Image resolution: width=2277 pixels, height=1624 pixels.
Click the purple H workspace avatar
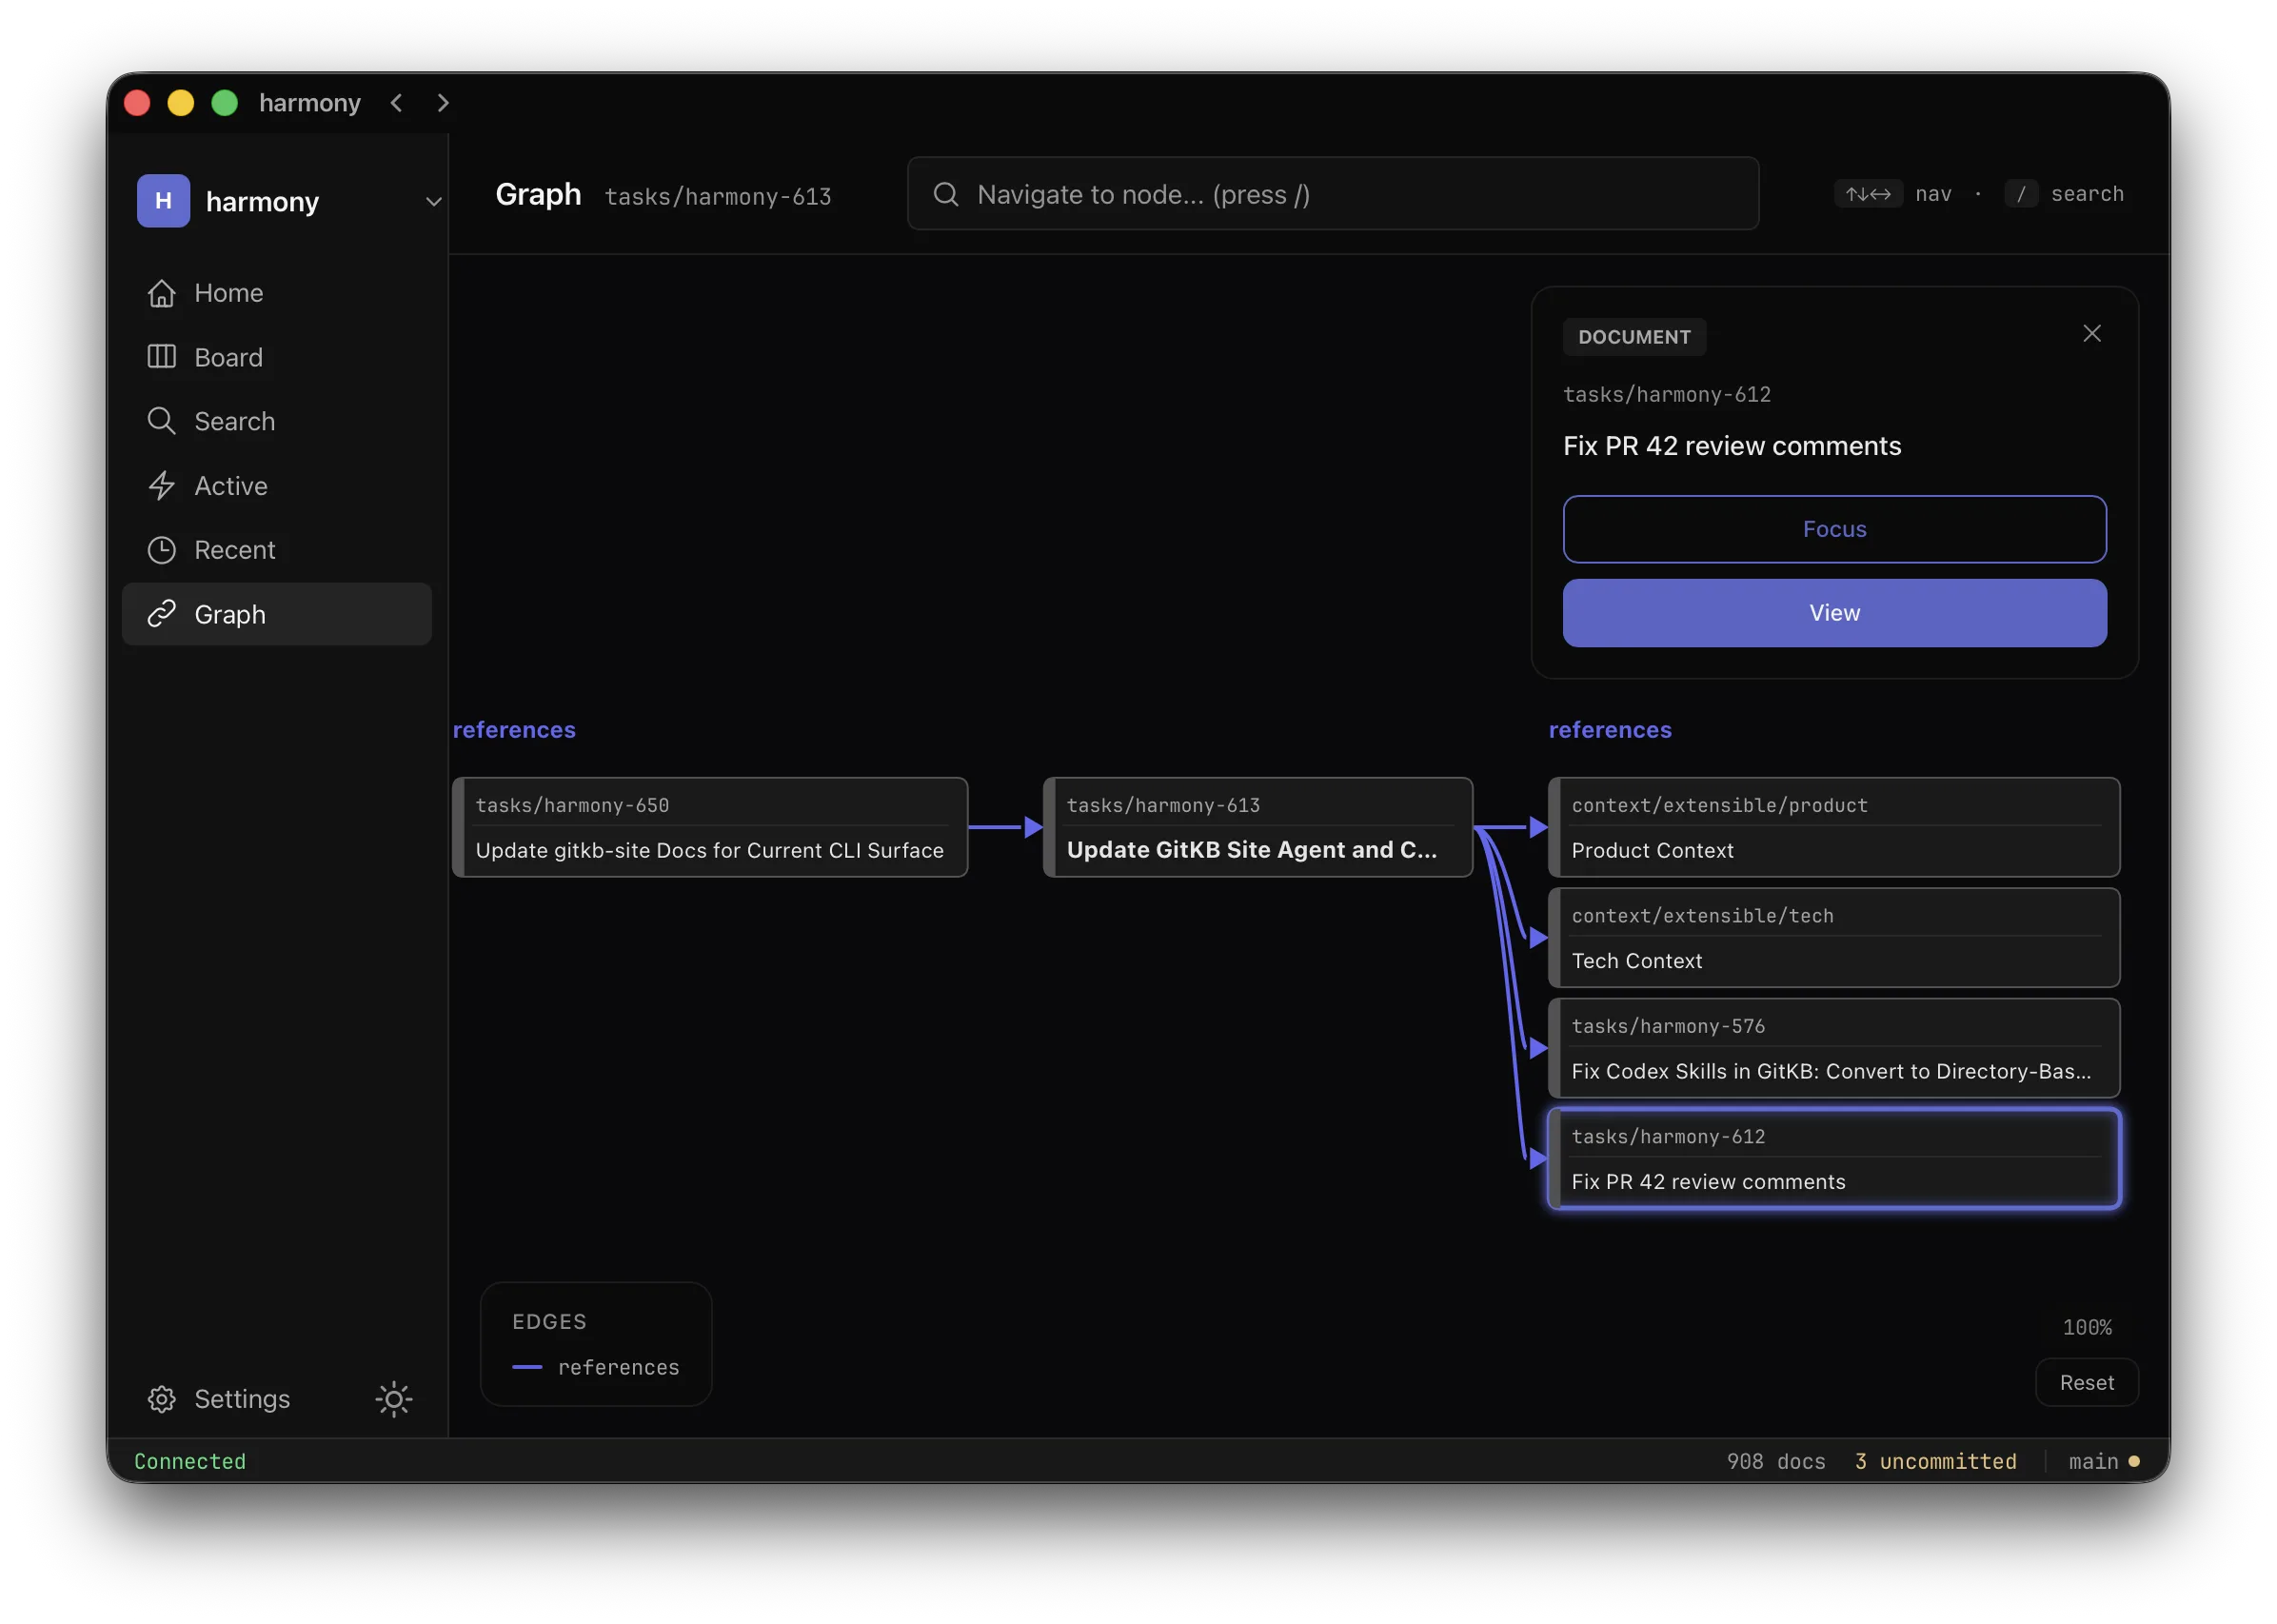(x=163, y=201)
